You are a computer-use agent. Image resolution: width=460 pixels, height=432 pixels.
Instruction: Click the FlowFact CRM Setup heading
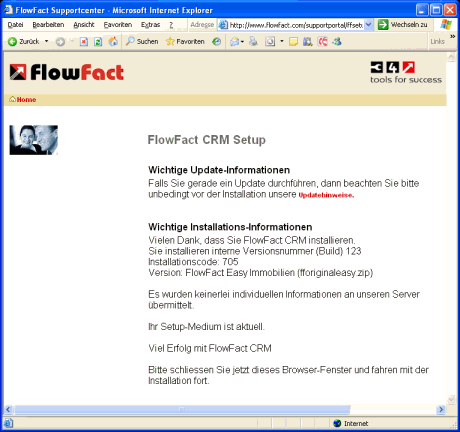tap(207, 140)
